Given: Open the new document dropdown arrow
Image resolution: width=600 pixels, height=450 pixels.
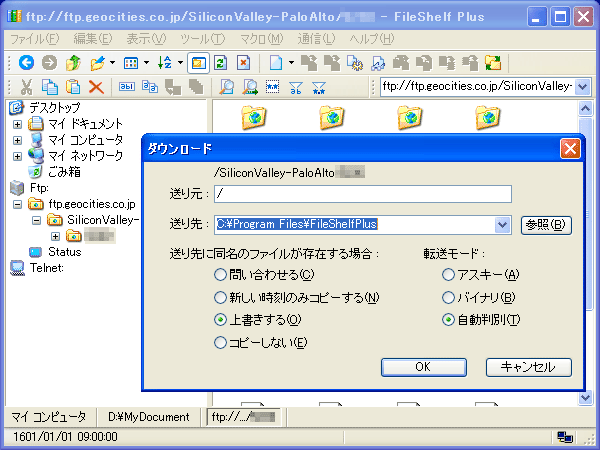Looking at the screenshot, I should pos(291,62).
